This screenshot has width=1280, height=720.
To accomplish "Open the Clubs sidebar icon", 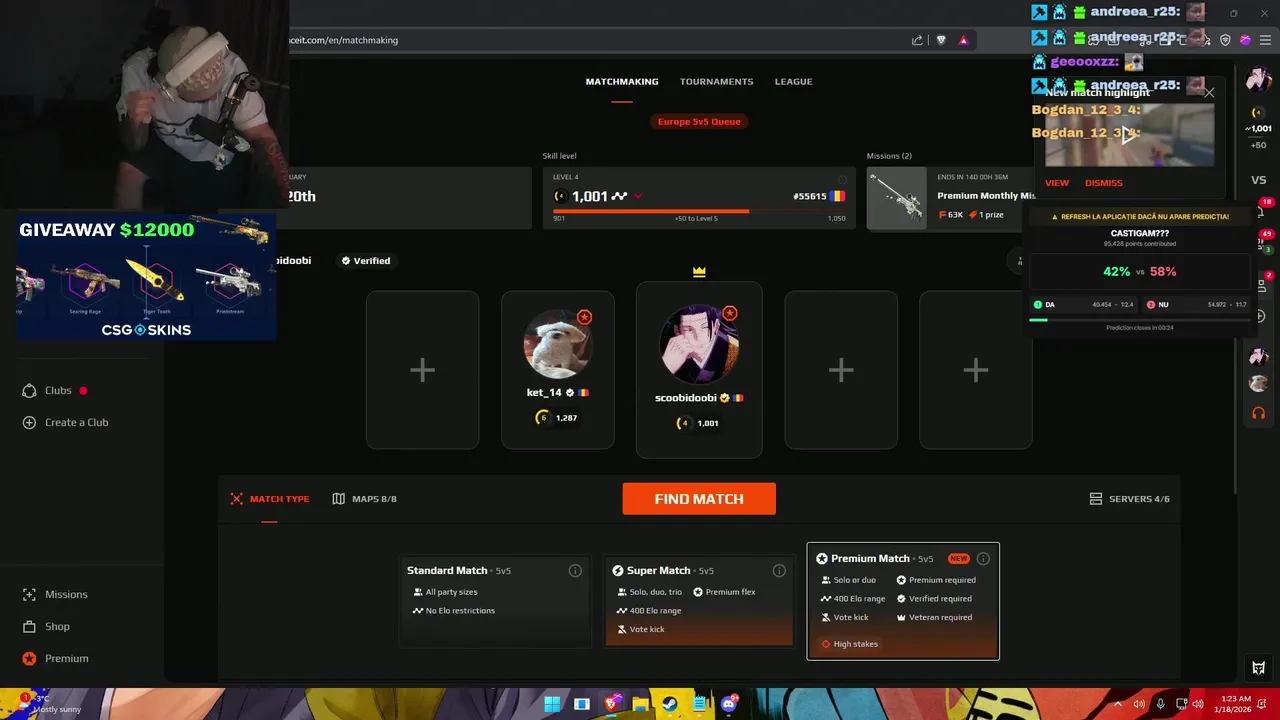I will [x=29, y=391].
